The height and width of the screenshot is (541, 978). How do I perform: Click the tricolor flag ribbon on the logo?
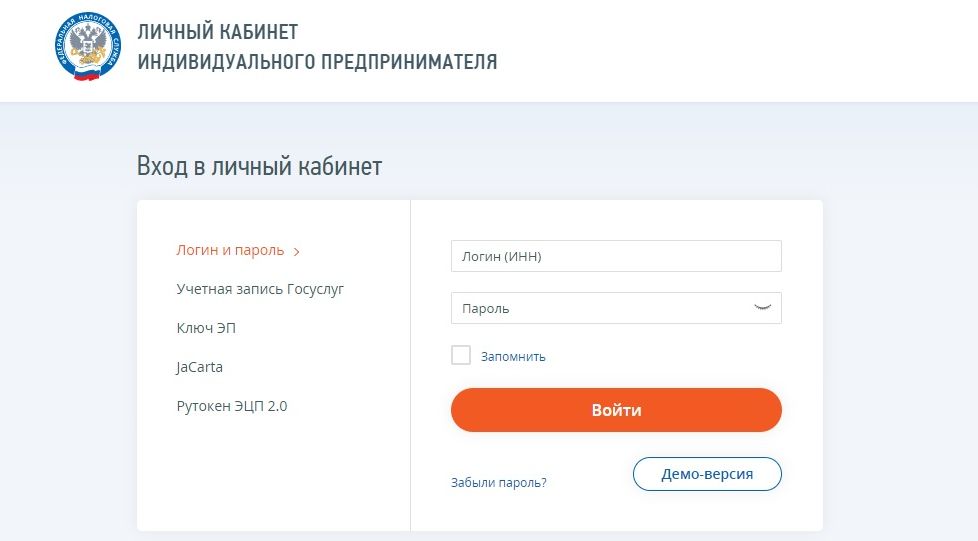point(87,74)
